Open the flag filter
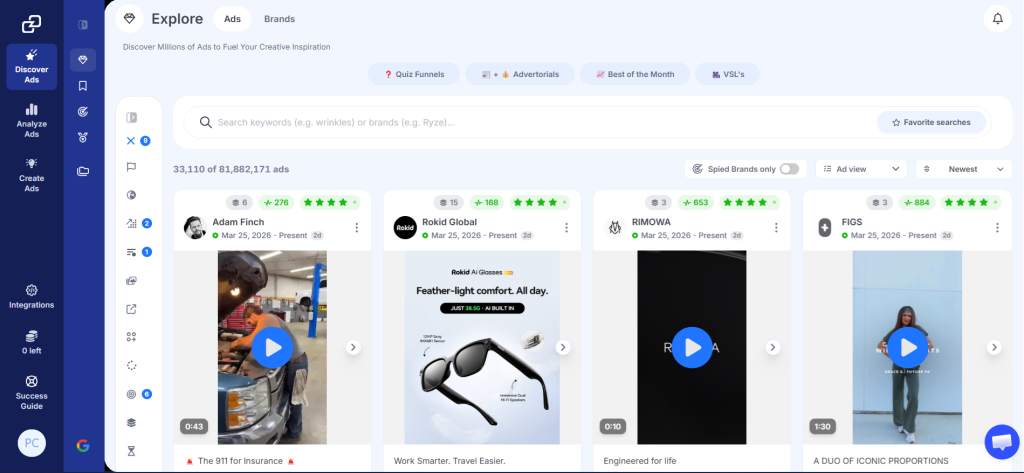Image resolution: width=1024 pixels, height=473 pixels. point(131,167)
